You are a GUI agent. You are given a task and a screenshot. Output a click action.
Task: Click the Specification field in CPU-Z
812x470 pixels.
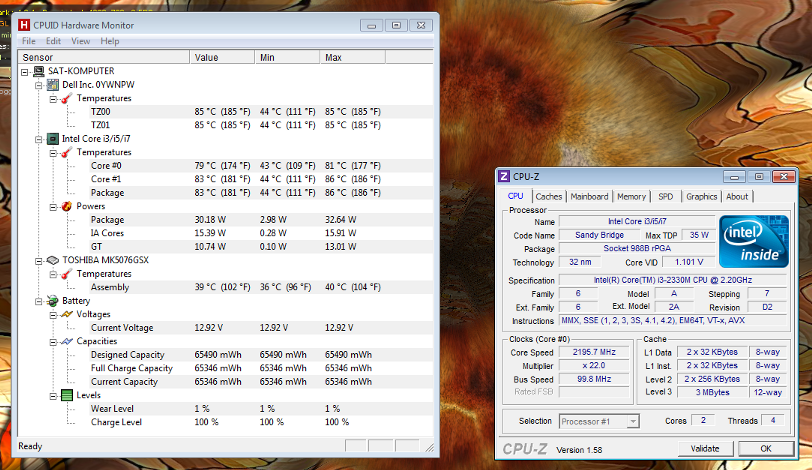click(x=673, y=280)
